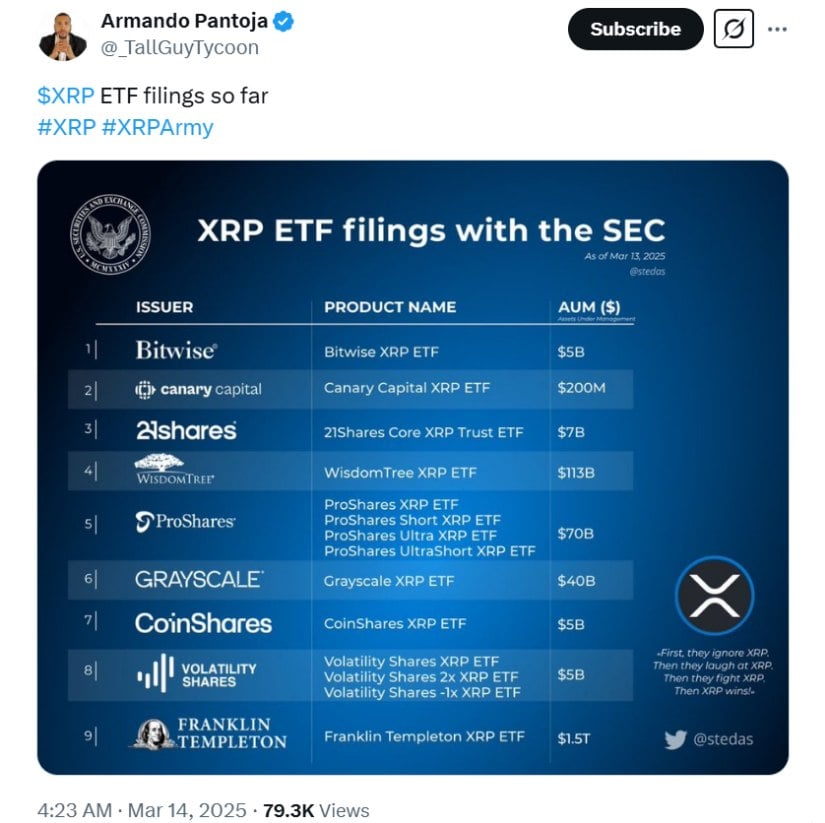Click the SEC seal emblem in image
The height and width of the screenshot is (823, 825).
click(x=111, y=235)
